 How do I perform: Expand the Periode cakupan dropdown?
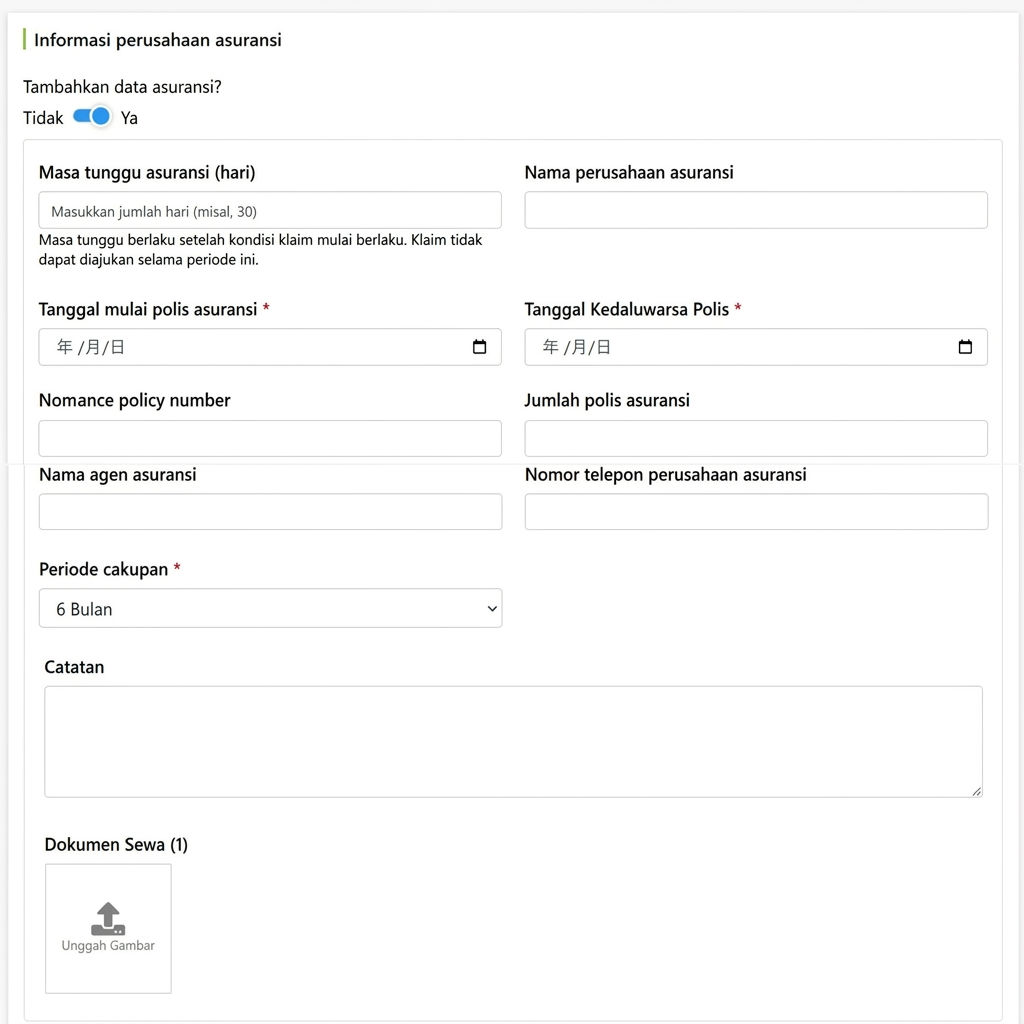tap(270, 608)
